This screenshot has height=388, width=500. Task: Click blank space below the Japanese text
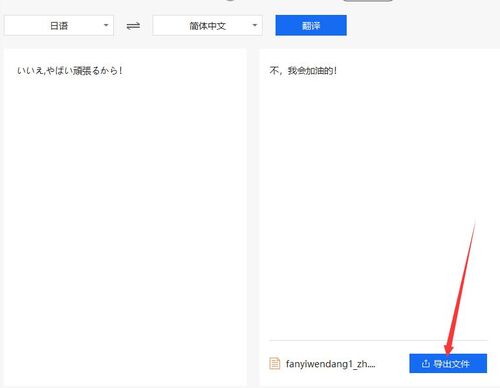pyautogui.click(x=125, y=217)
